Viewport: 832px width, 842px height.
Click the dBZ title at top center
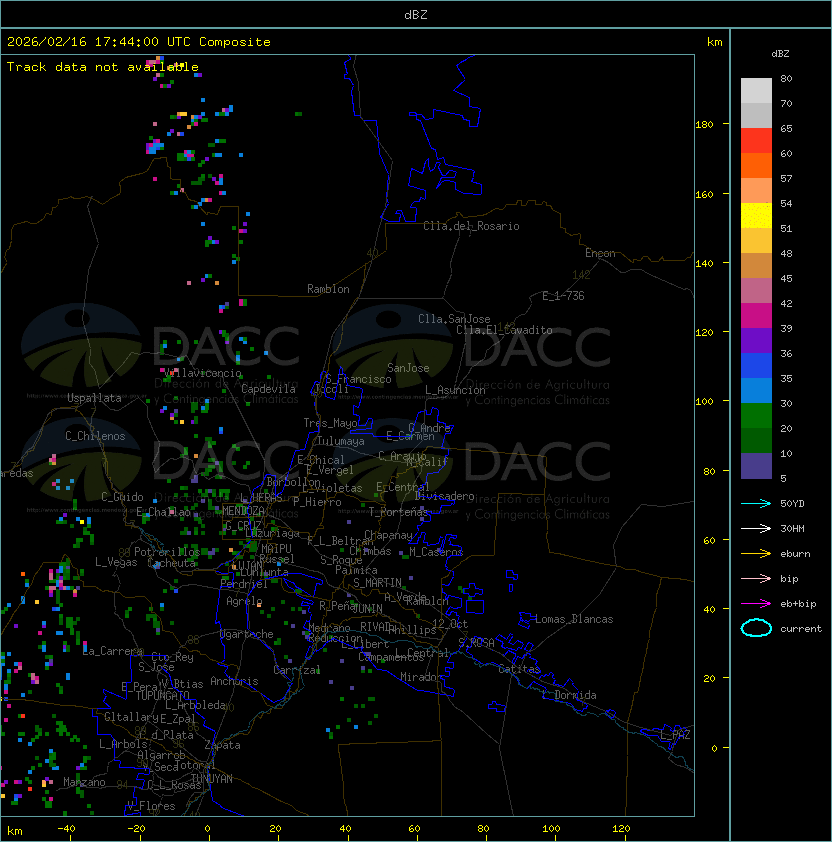[415, 15]
